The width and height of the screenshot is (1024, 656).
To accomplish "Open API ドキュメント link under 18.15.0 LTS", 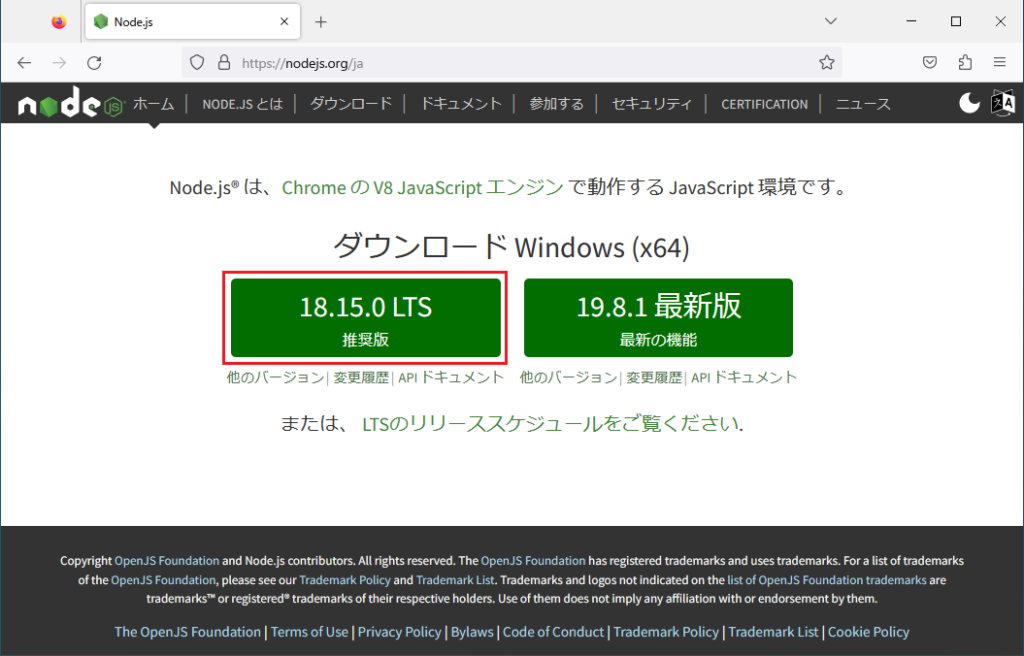I will tap(451, 378).
